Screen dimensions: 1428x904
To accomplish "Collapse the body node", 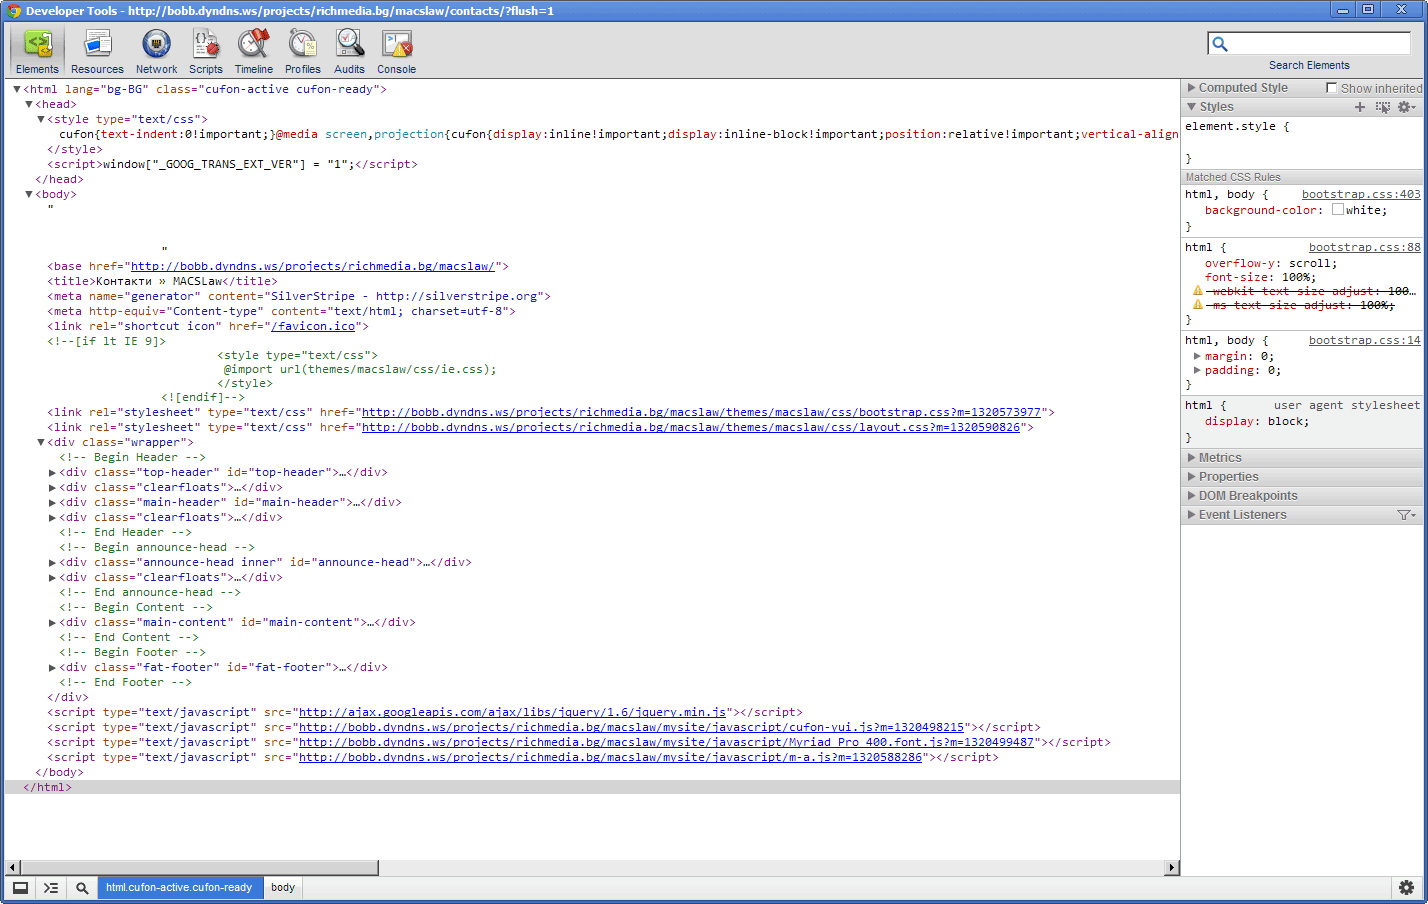I will 29,194.
